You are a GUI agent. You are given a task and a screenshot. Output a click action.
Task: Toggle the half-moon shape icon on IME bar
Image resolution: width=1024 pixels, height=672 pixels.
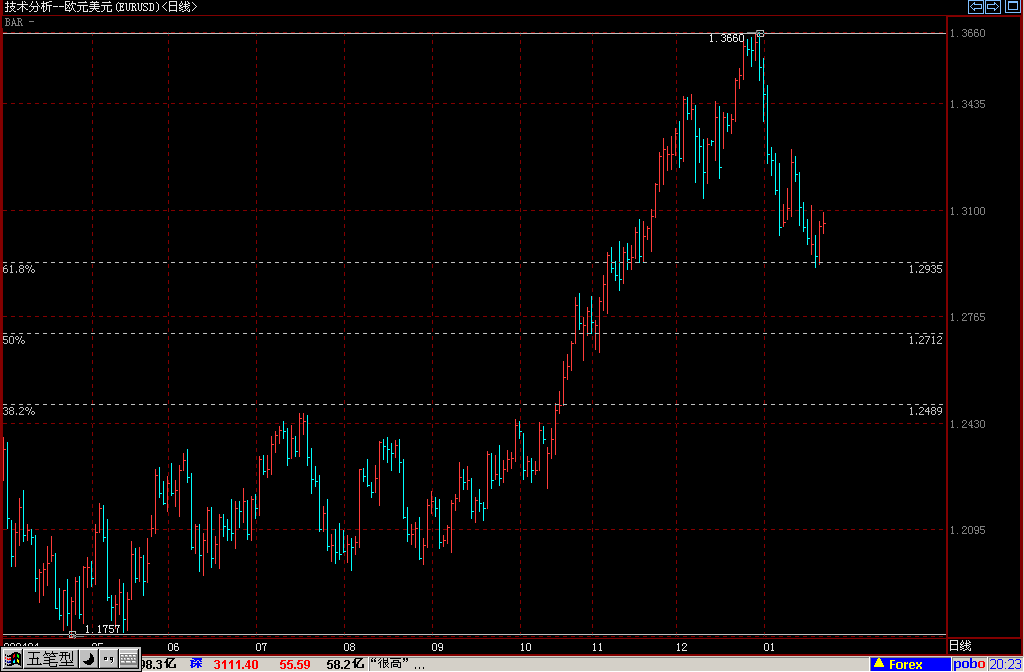click(88, 660)
